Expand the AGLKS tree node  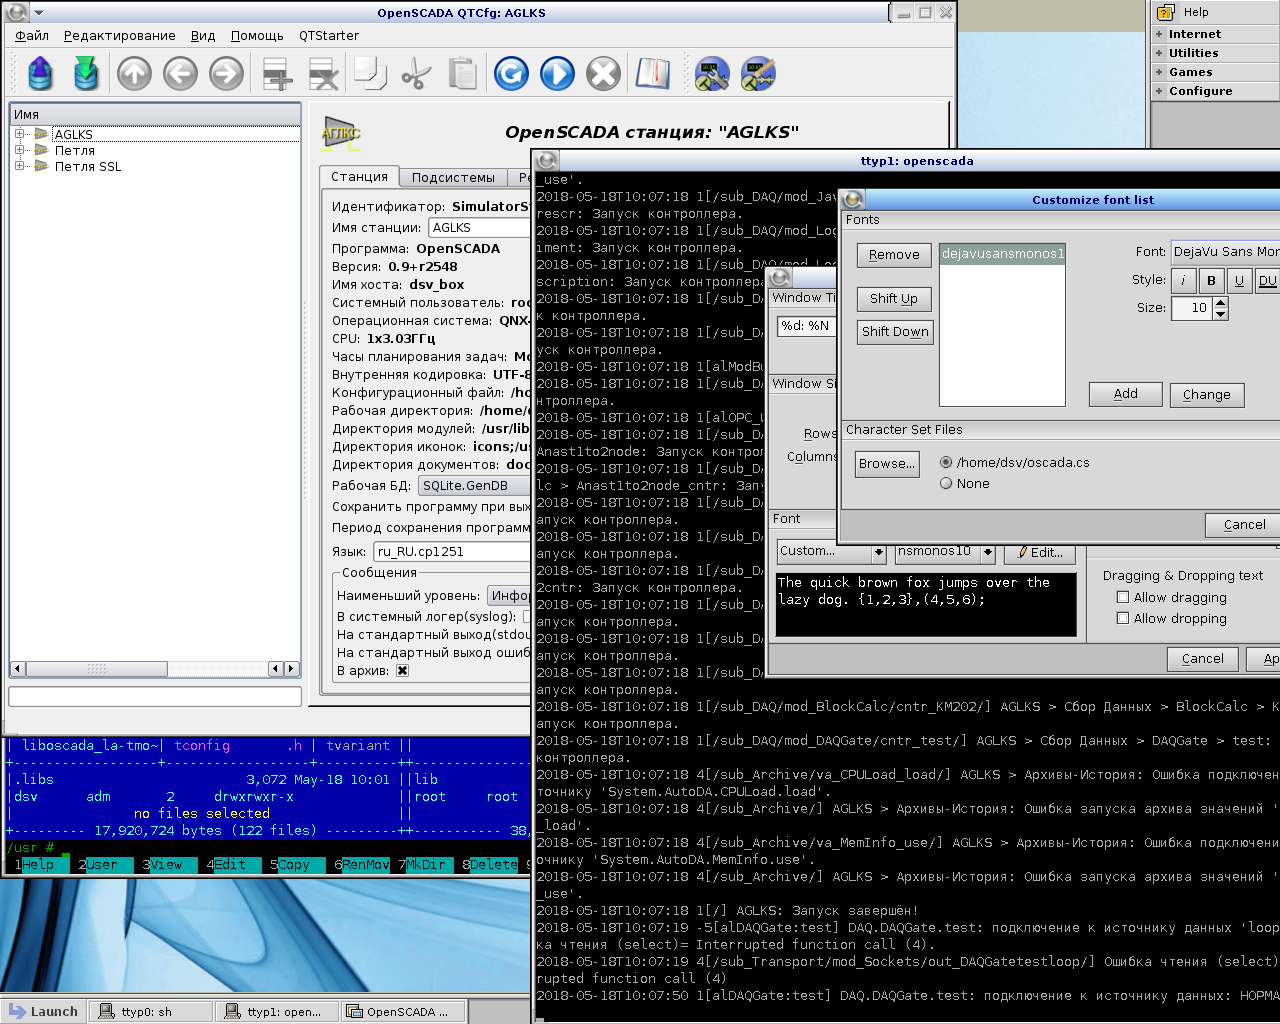point(19,134)
